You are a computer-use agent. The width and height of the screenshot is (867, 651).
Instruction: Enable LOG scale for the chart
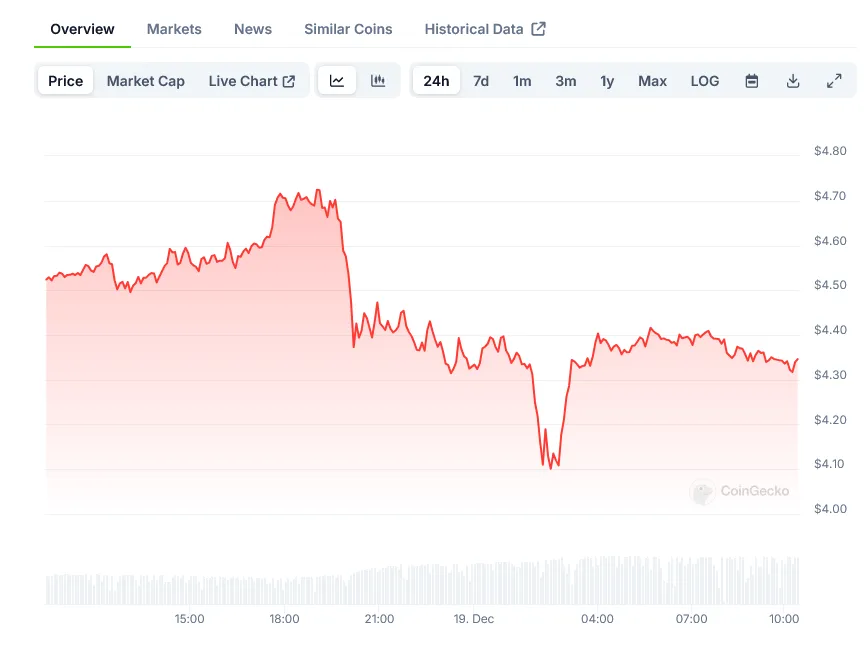tap(704, 81)
